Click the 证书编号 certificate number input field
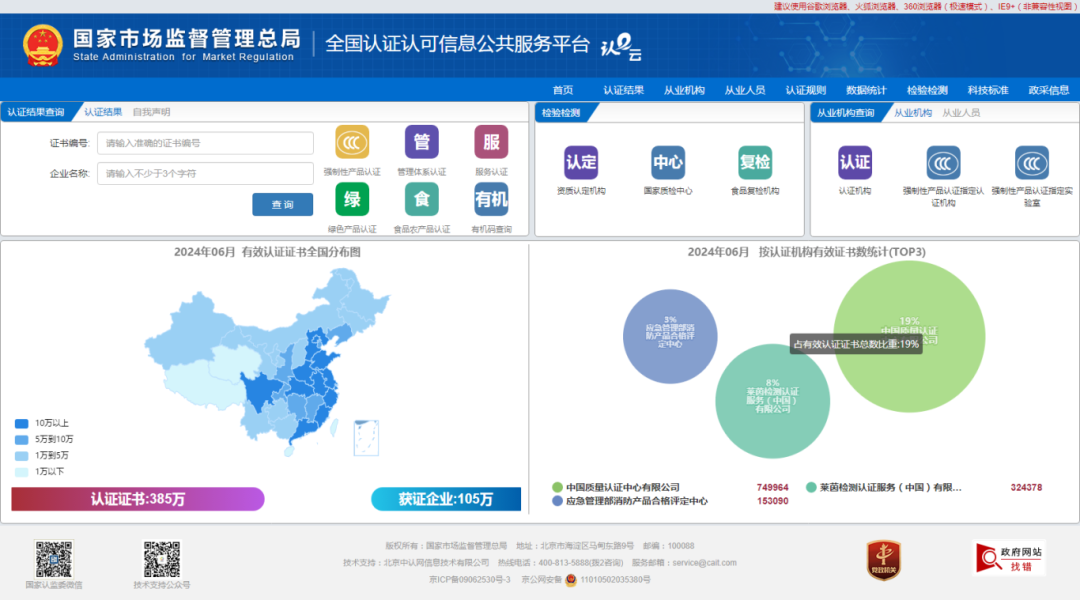Viewport: 1080px width, 600px height. tap(205, 143)
